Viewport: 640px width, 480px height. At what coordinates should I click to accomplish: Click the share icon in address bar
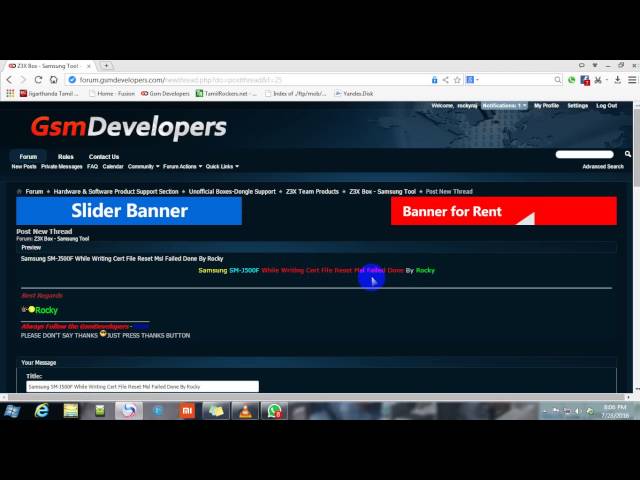pyautogui.click(x=446, y=80)
